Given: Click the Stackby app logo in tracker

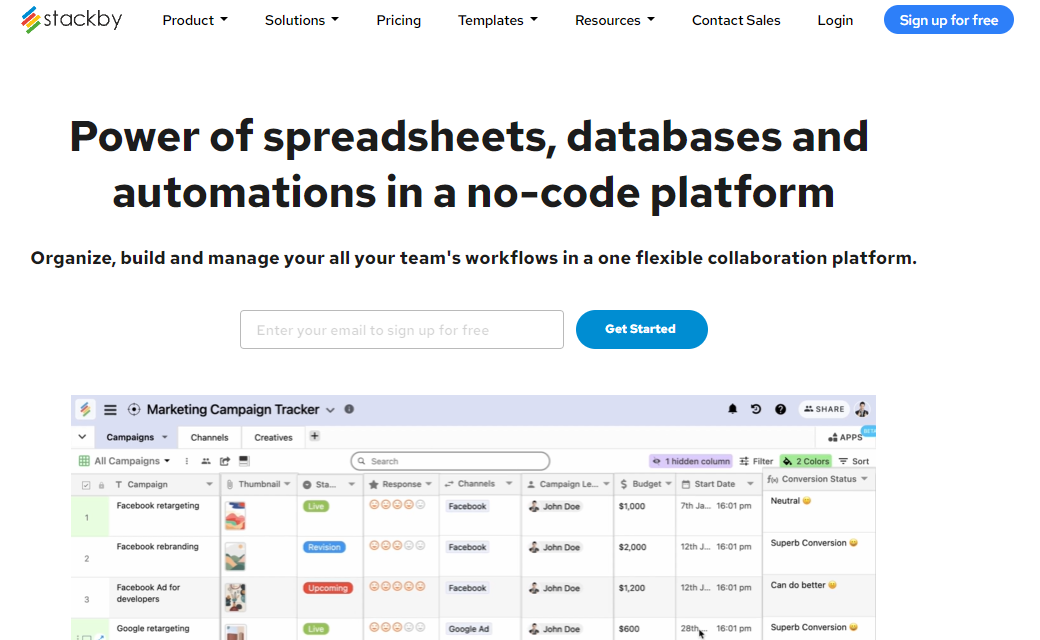Looking at the screenshot, I should tap(86, 409).
